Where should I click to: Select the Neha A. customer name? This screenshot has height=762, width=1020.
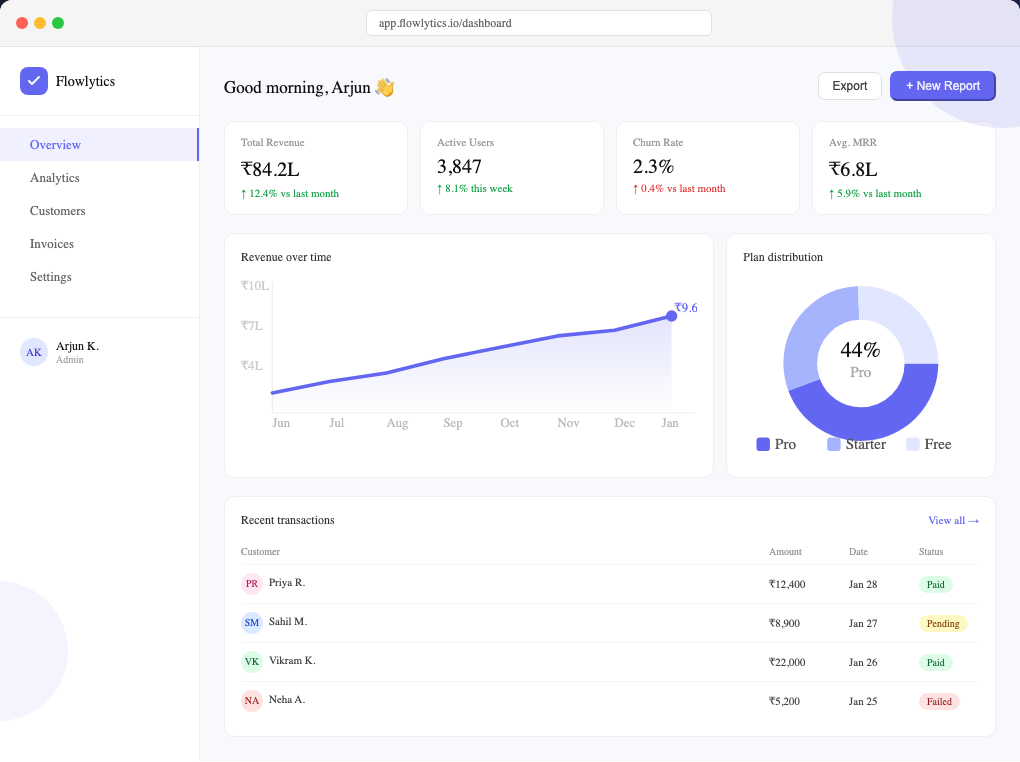287,700
